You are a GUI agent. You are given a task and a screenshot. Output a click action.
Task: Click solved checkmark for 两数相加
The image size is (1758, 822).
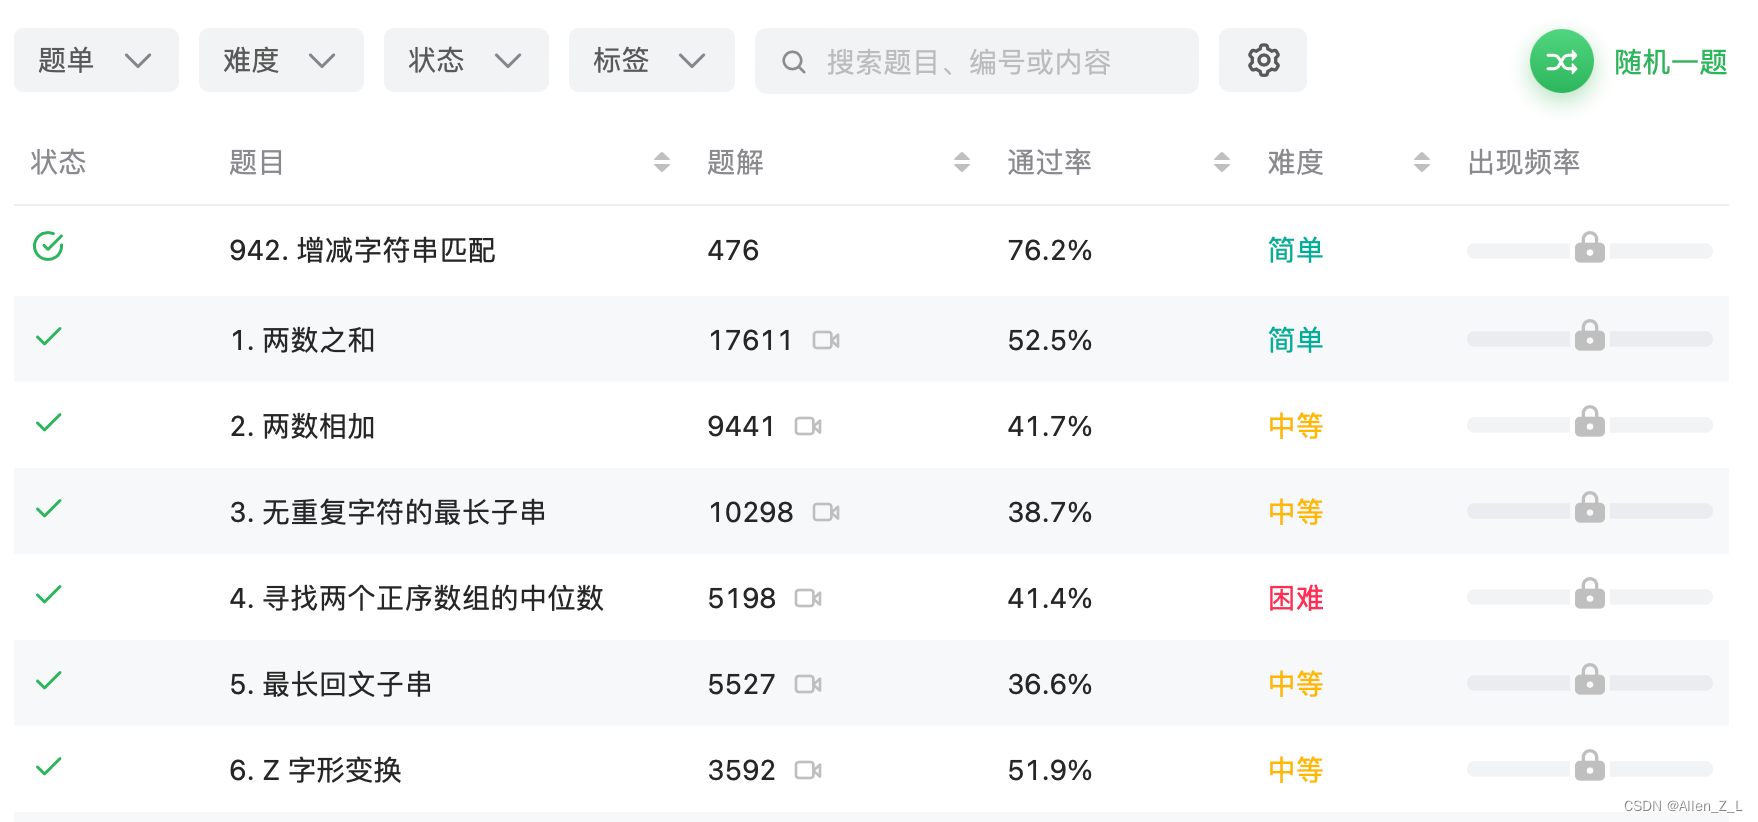(48, 422)
